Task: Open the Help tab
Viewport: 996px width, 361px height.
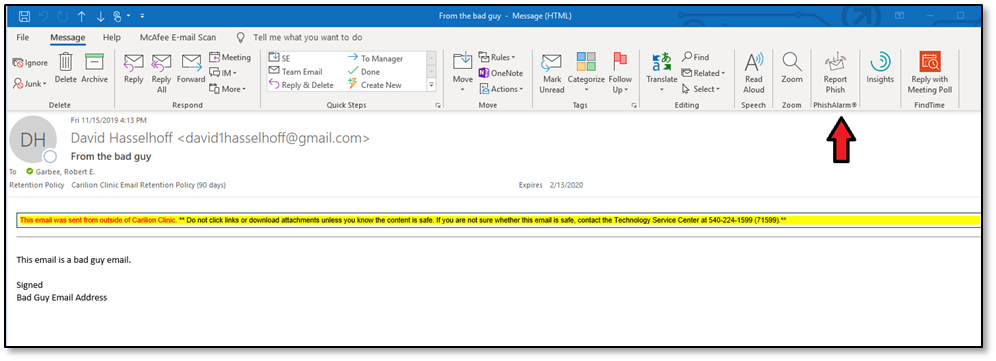Action: tap(112, 37)
